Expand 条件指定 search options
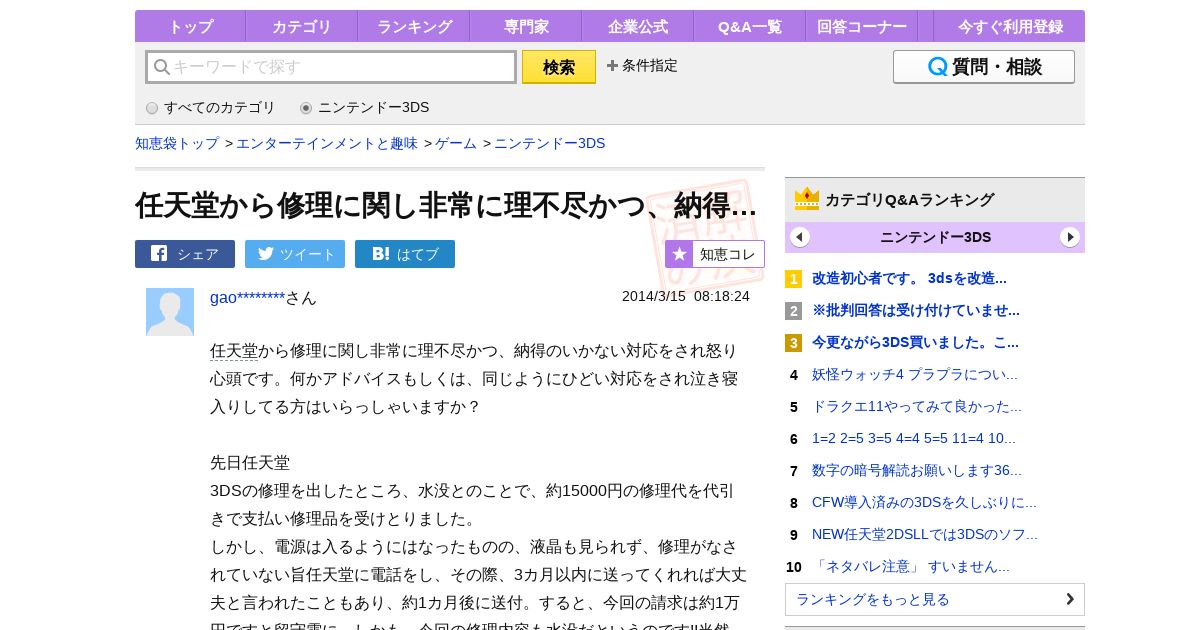 click(642, 66)
